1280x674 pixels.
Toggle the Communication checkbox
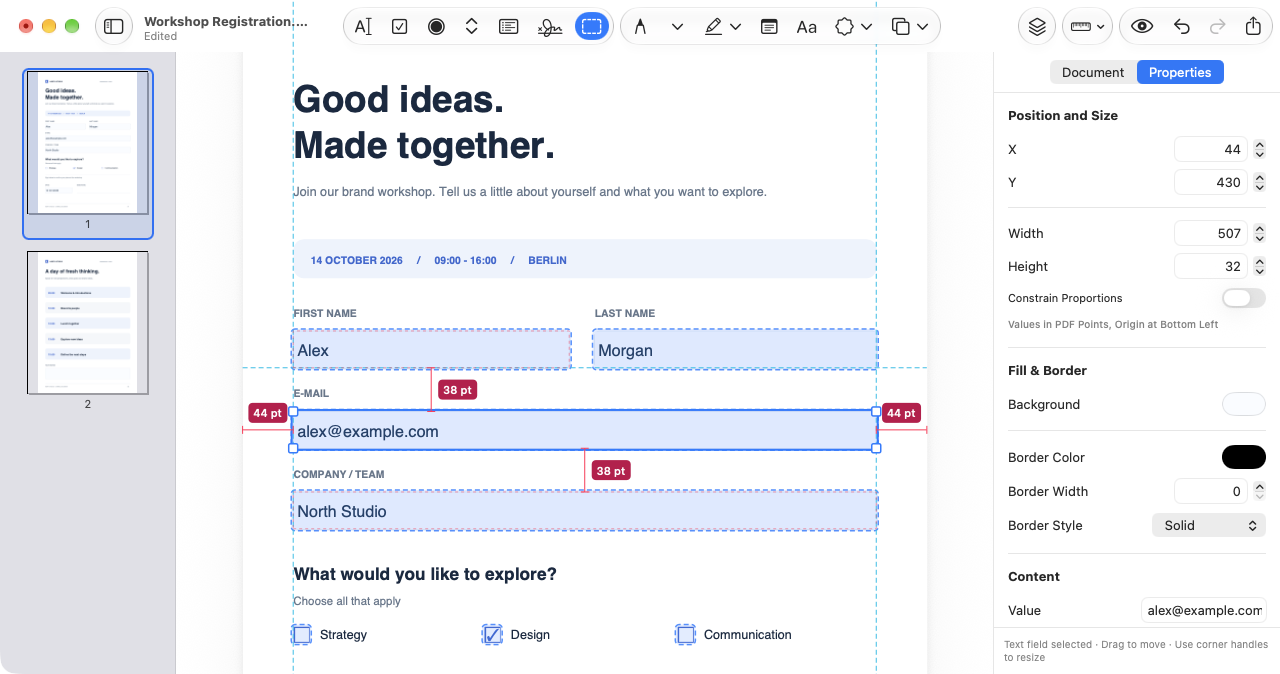pyautogui.click(x=685, y=634)
